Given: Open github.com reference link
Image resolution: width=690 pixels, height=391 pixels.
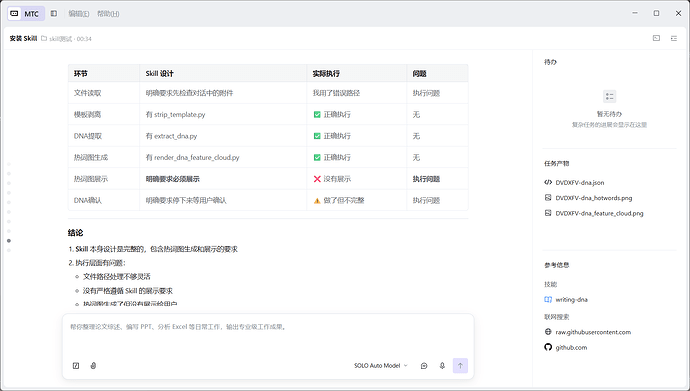Looking at the screenshot, I should (571, 347).
